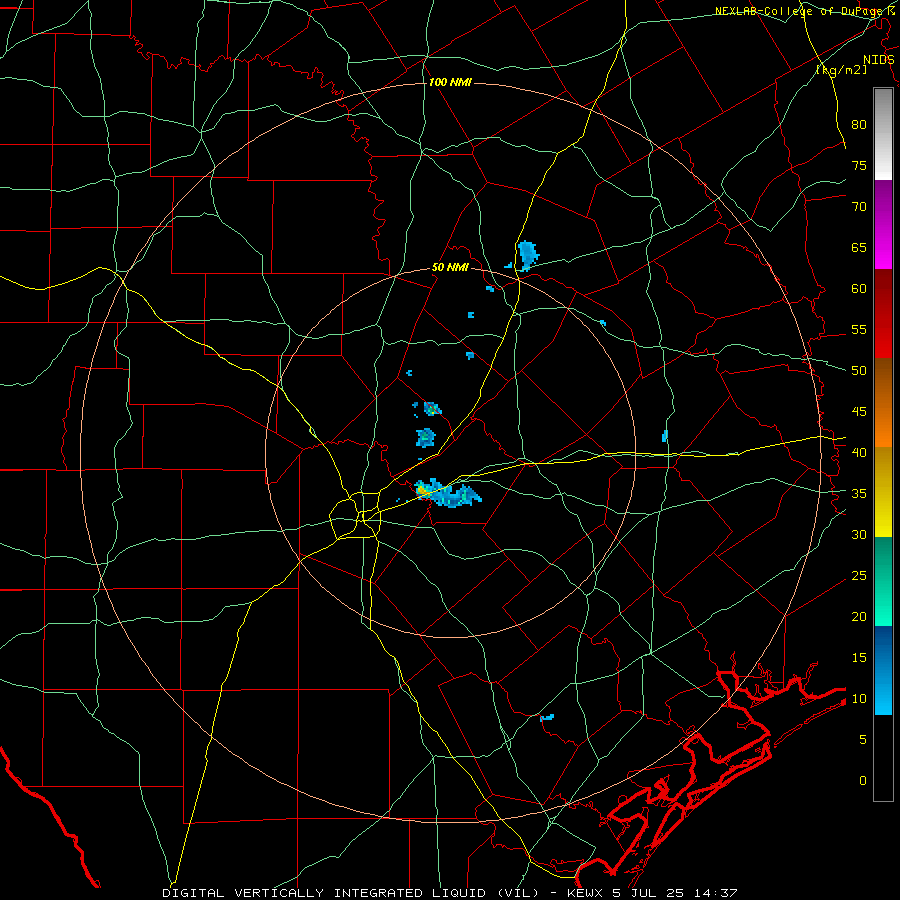Select the "60" value on the color scale

[859, 289]
